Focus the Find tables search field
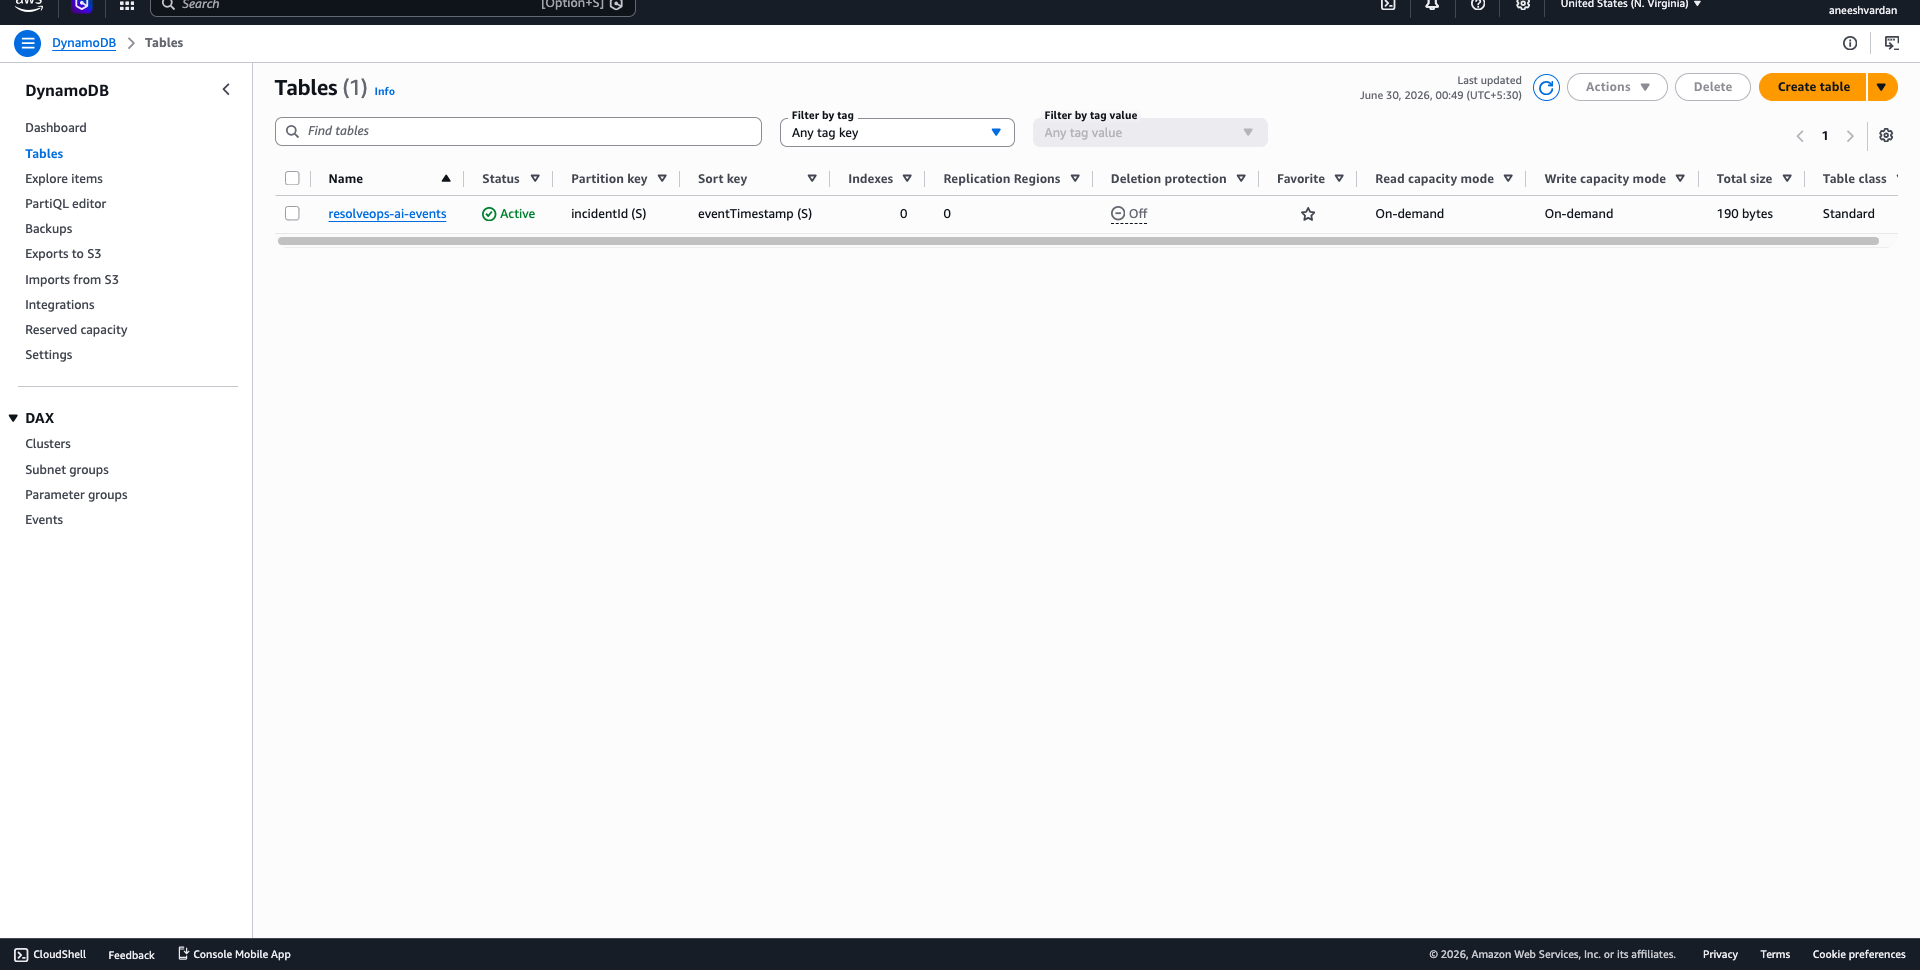This screenshot has width=1920, height=970. click(518, 131)
